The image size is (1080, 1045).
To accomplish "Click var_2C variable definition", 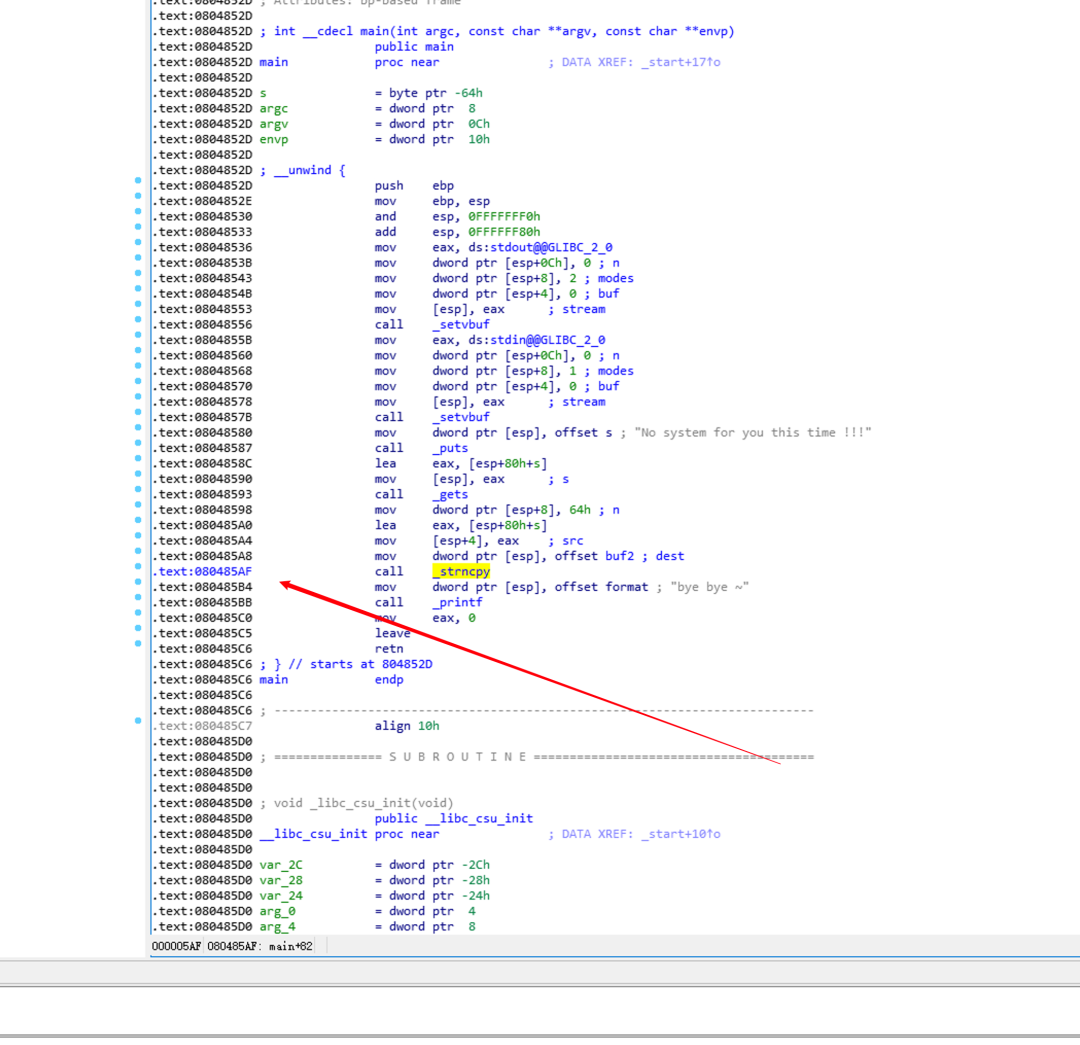I will (x=375, y=865).
